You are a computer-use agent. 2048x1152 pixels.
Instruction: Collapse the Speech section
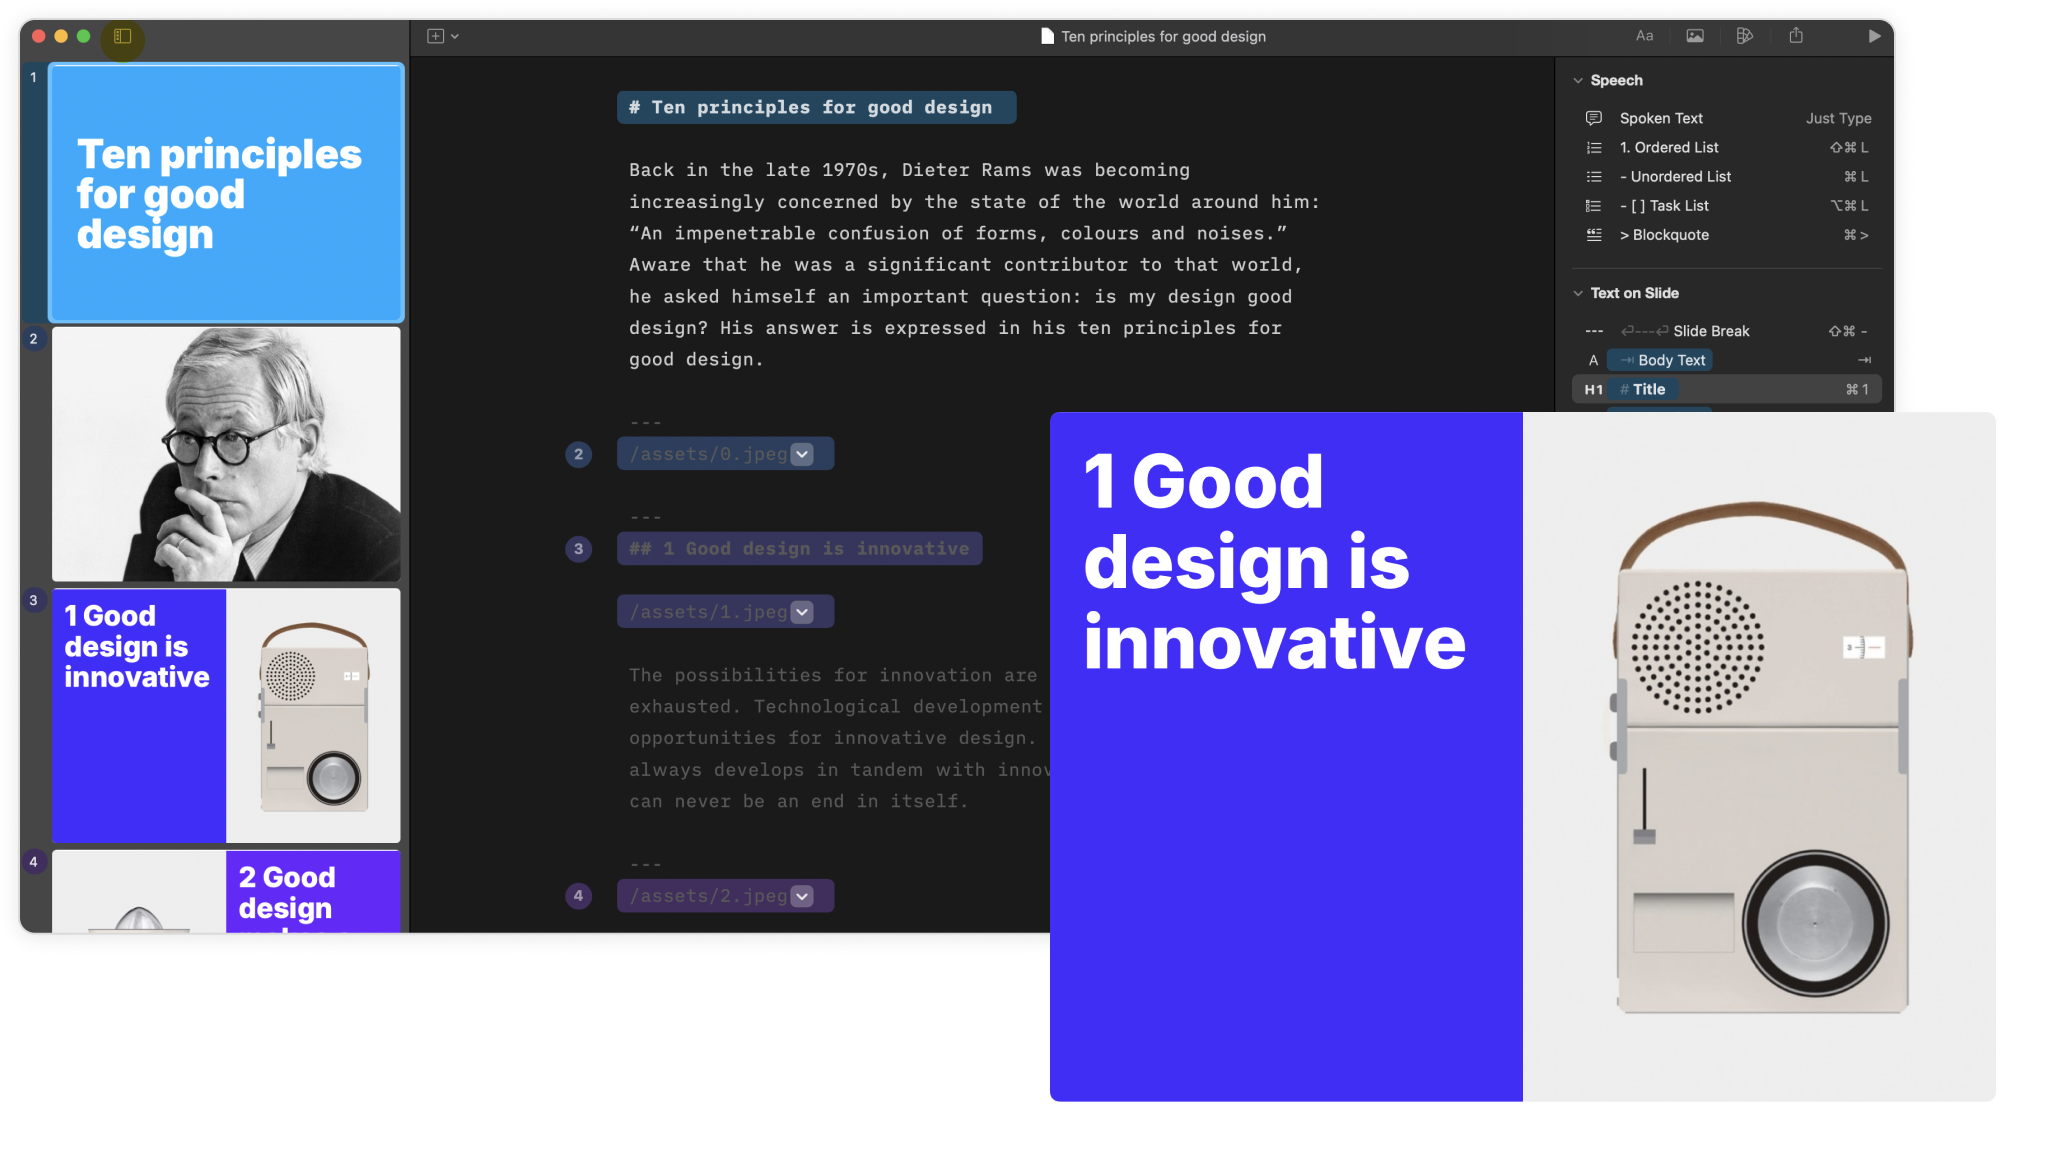coord(1578,80)
